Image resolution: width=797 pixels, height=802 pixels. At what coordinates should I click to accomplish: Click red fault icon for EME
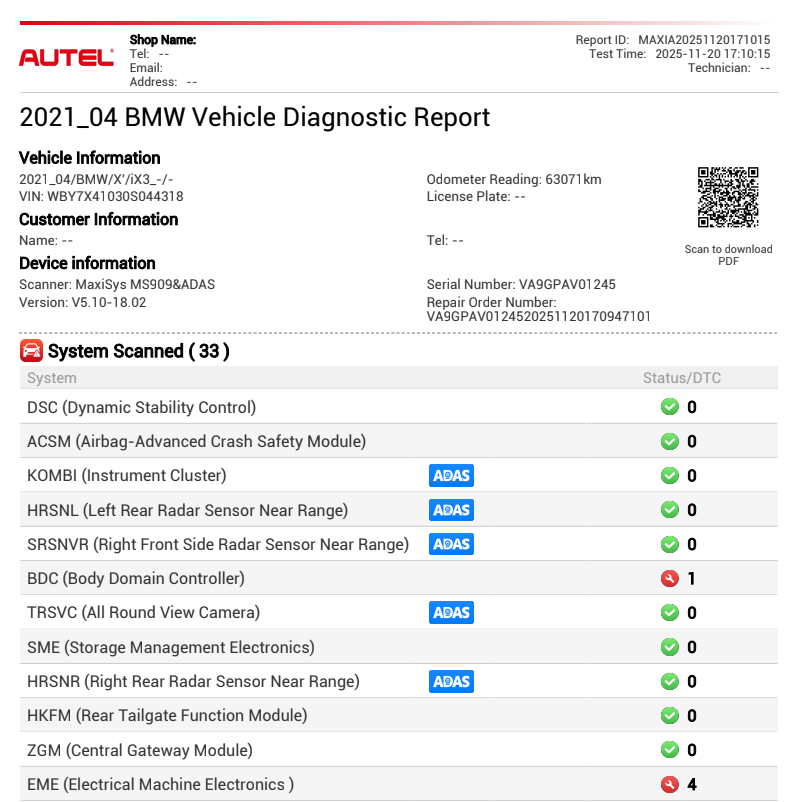point(670,785)
